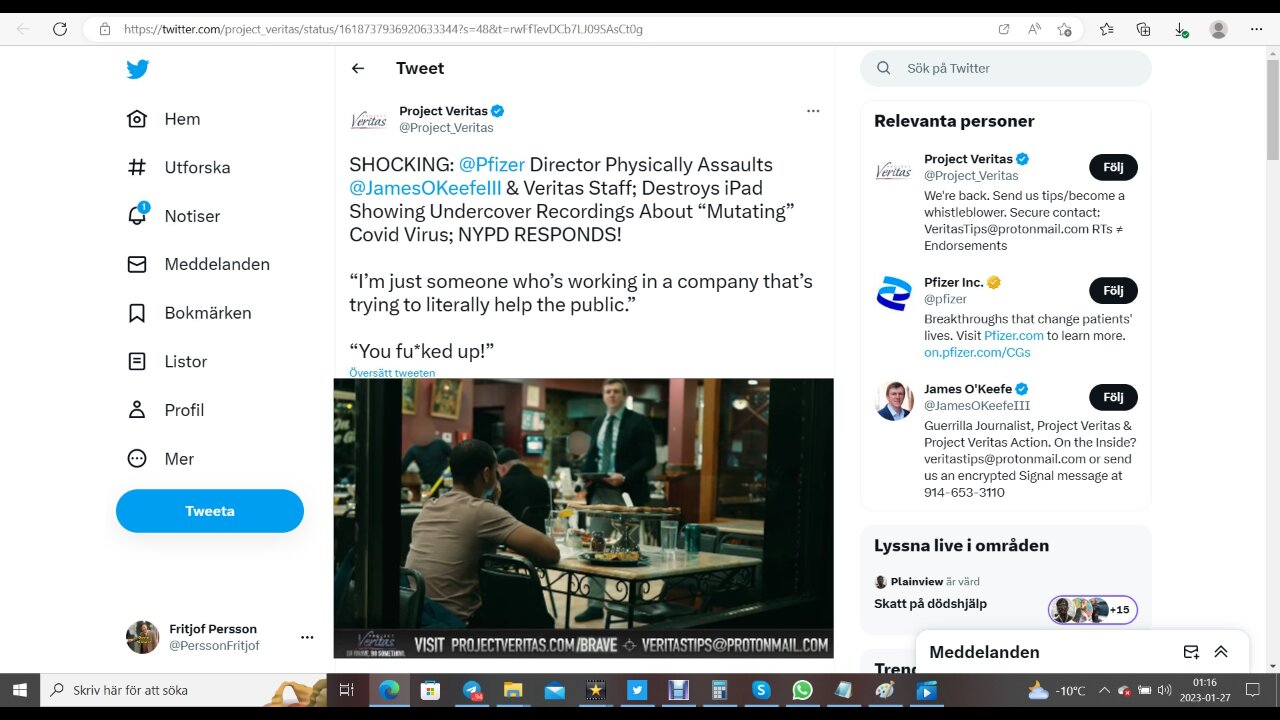Click the space listeners +15 avatars

tap(1093, 609)
